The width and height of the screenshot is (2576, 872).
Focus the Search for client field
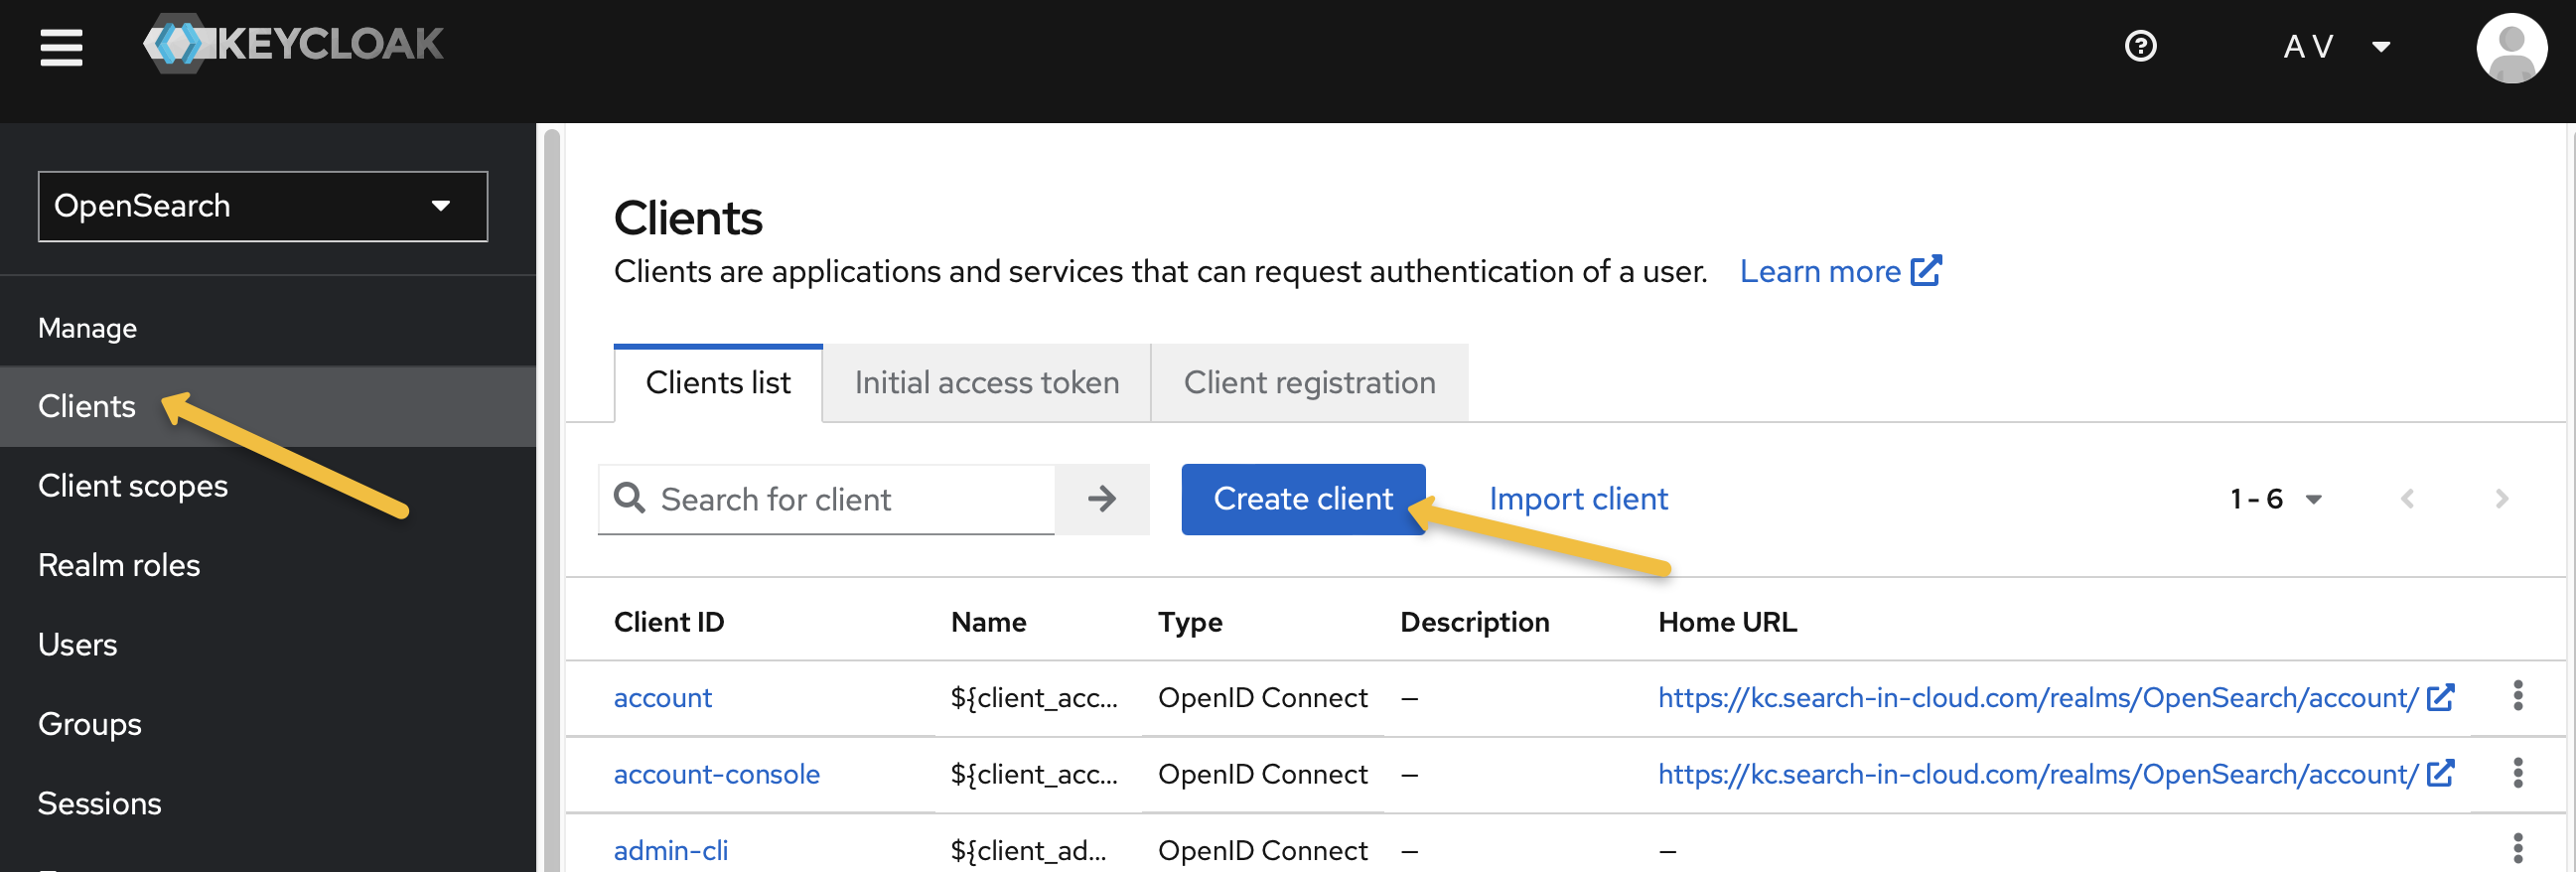pyautogui.click(x=855, y=499)
